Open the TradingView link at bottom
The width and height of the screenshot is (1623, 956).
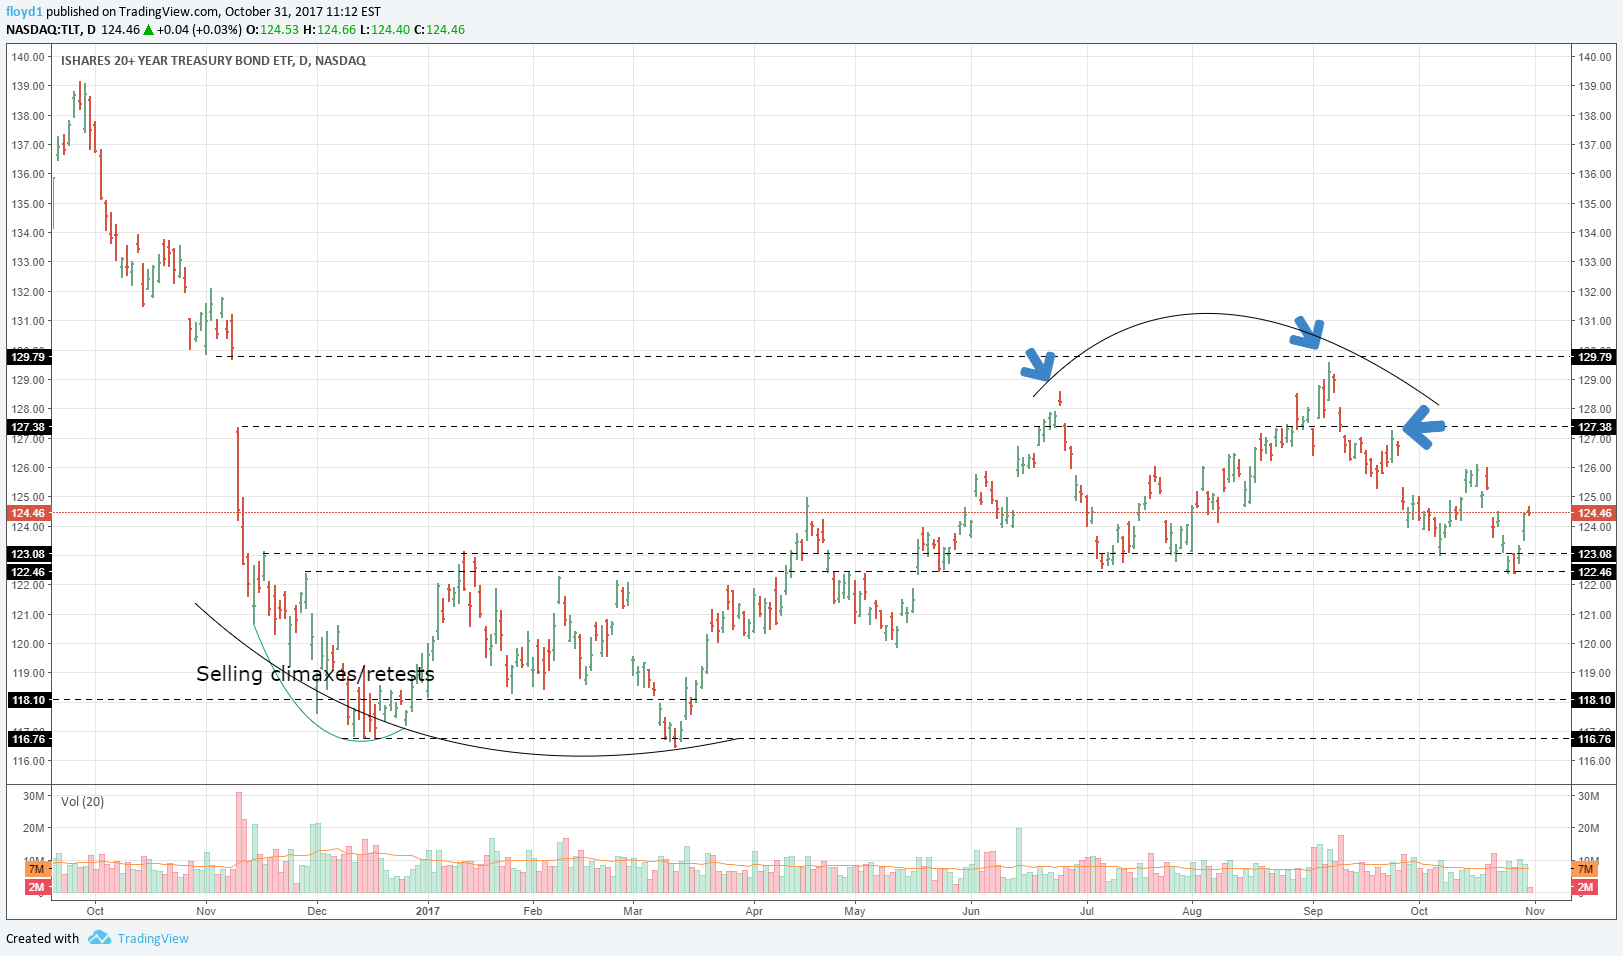point(153,938)
